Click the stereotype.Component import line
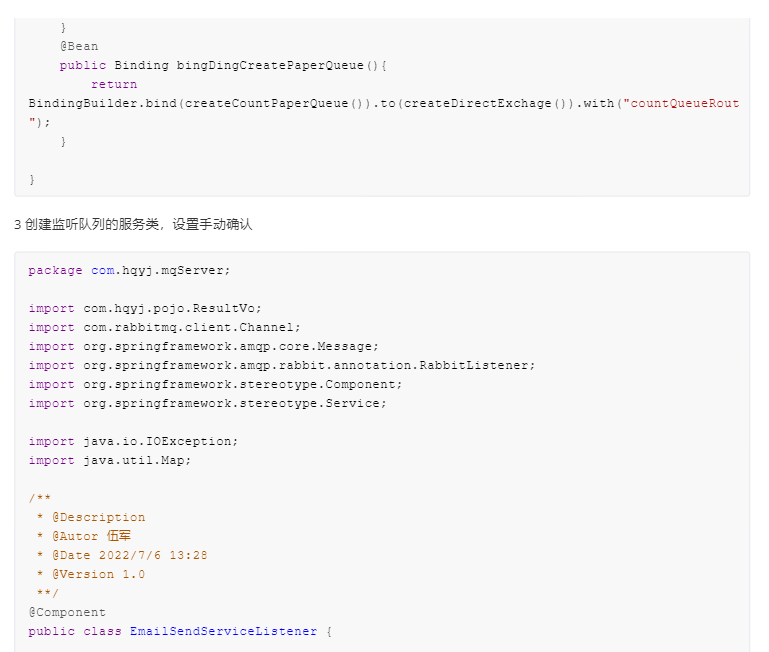The image size is (769, 652). [x=215, y=384]
